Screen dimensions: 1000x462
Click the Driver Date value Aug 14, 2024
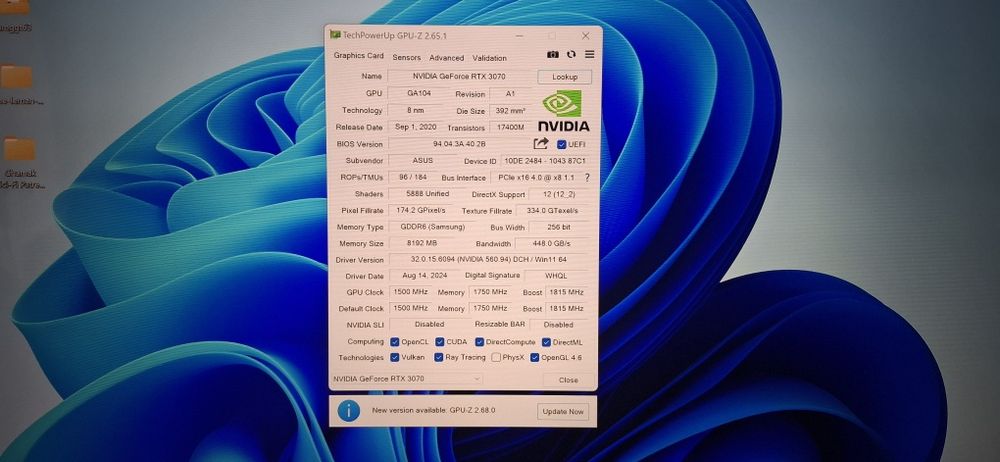(x=425, y=276)
